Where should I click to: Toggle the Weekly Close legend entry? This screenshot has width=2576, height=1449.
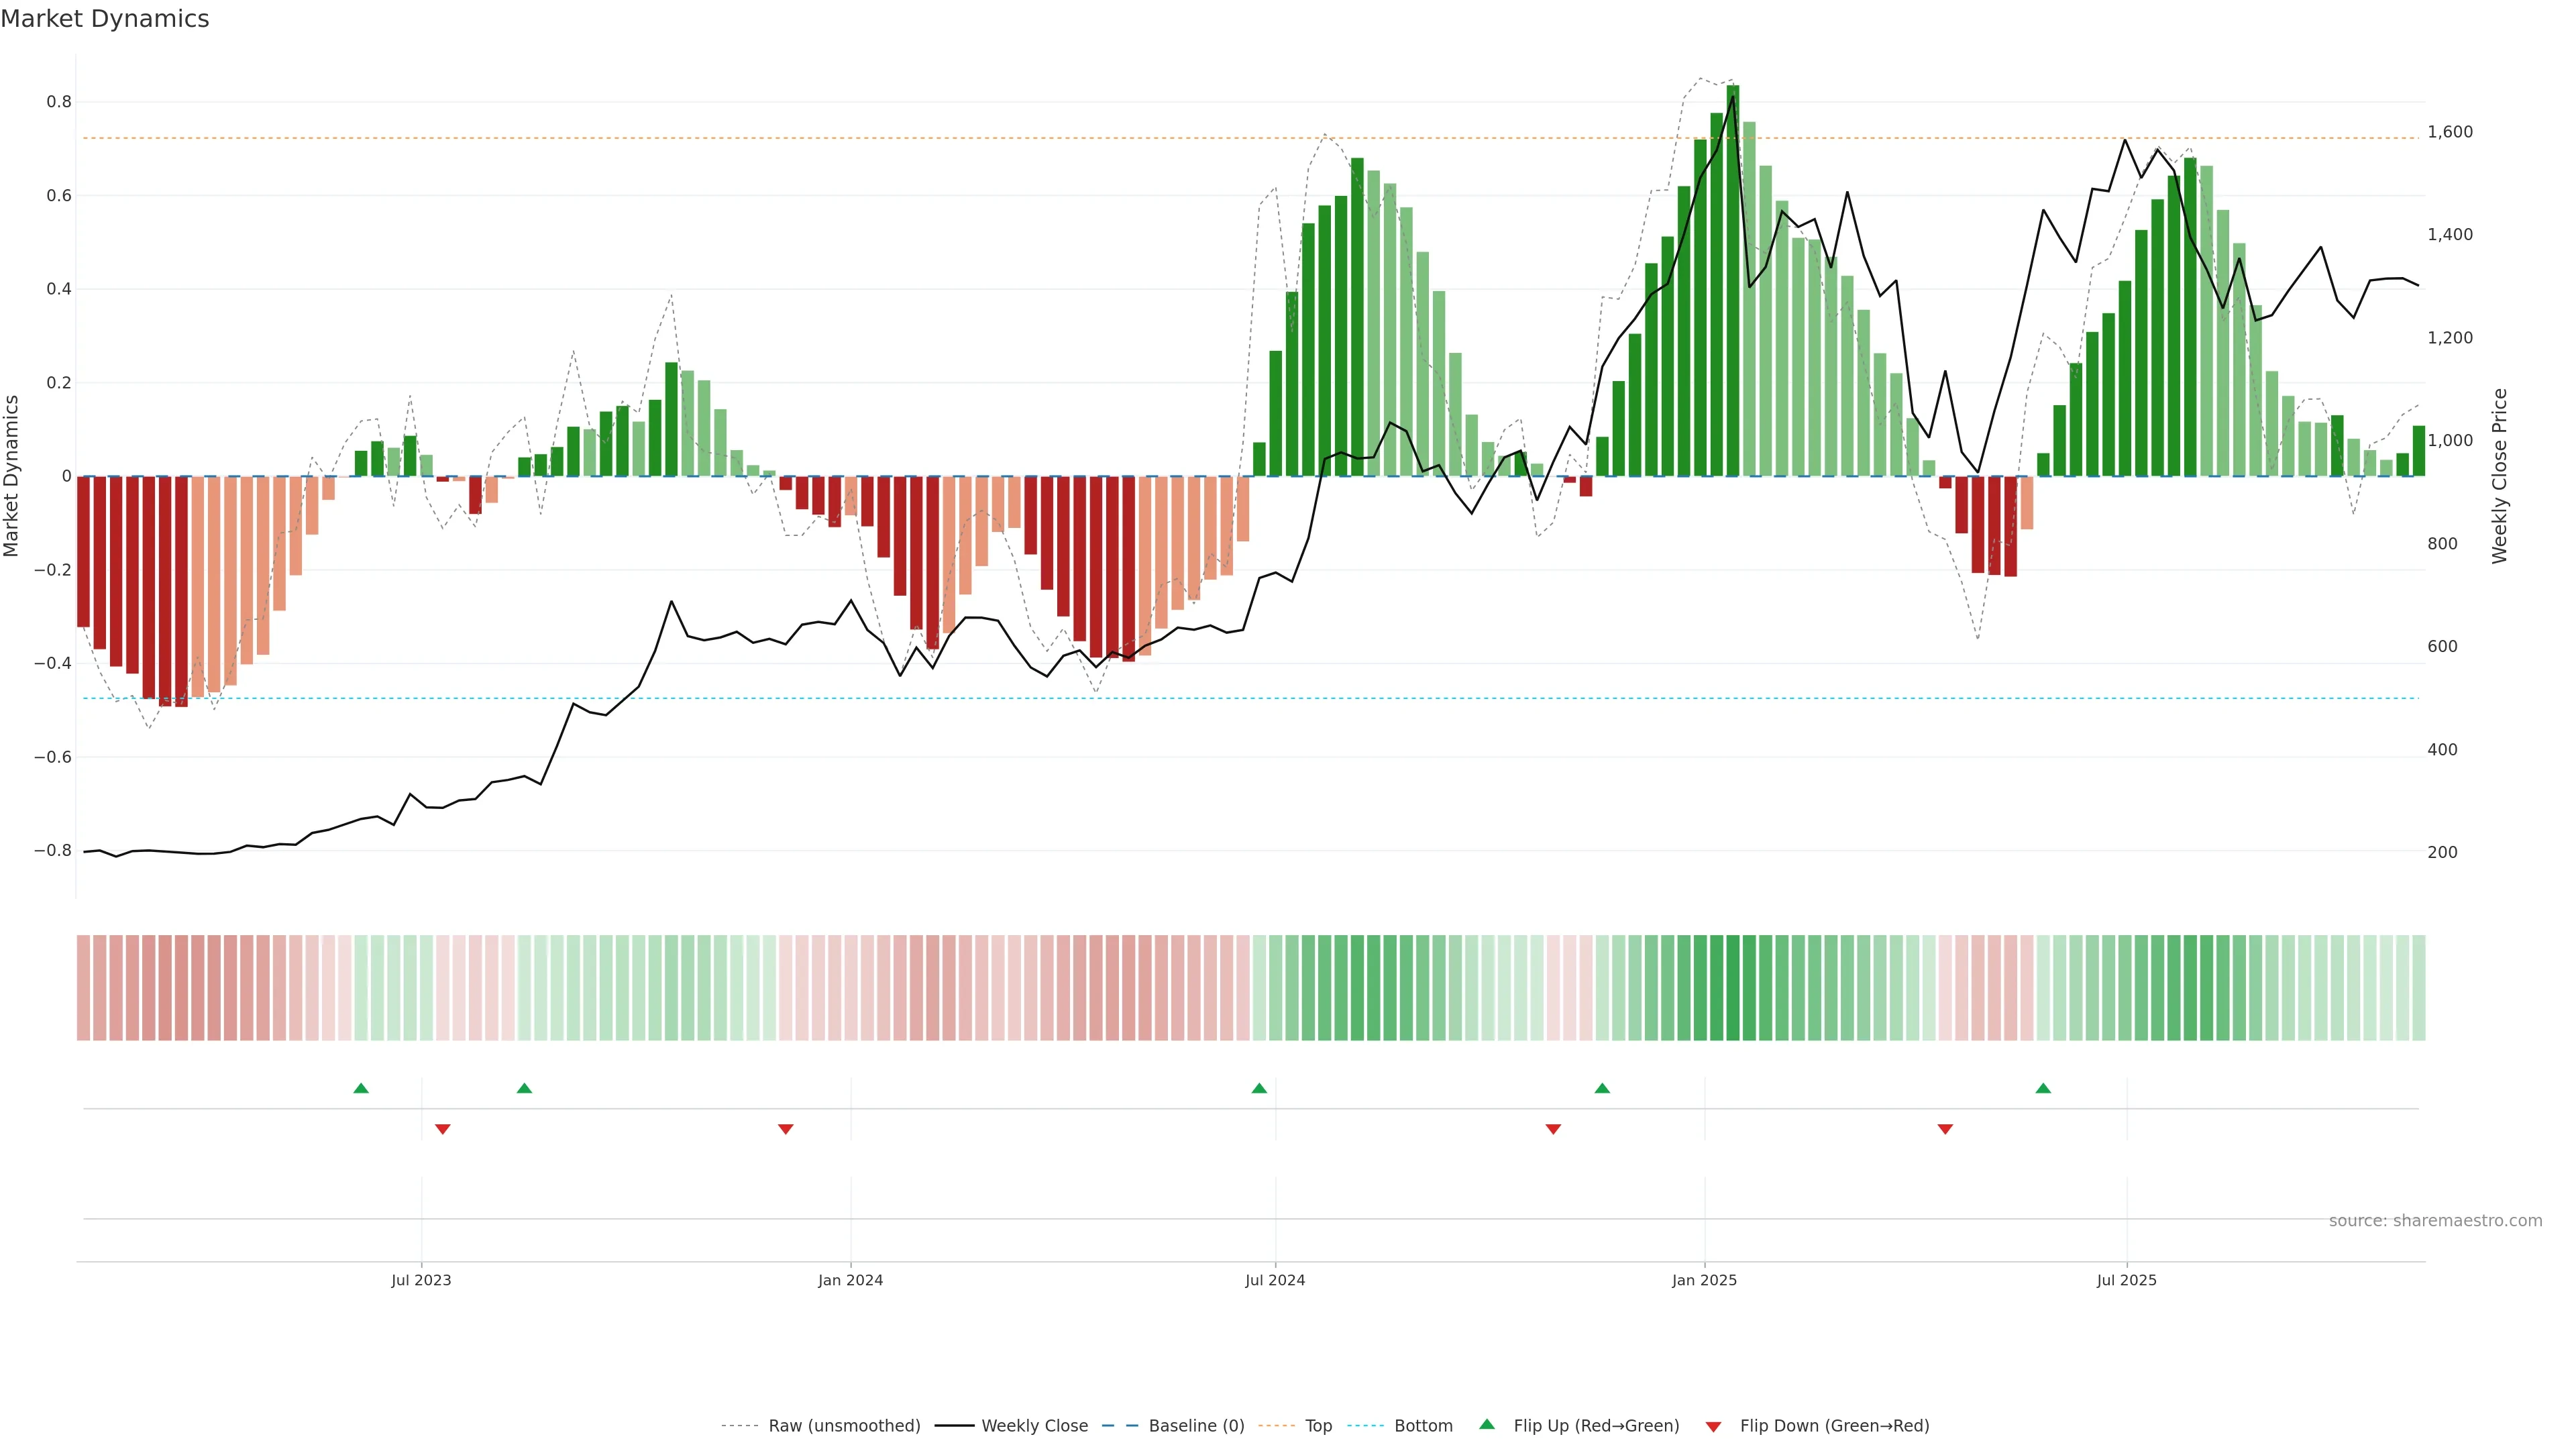tap(1034, 1426)
